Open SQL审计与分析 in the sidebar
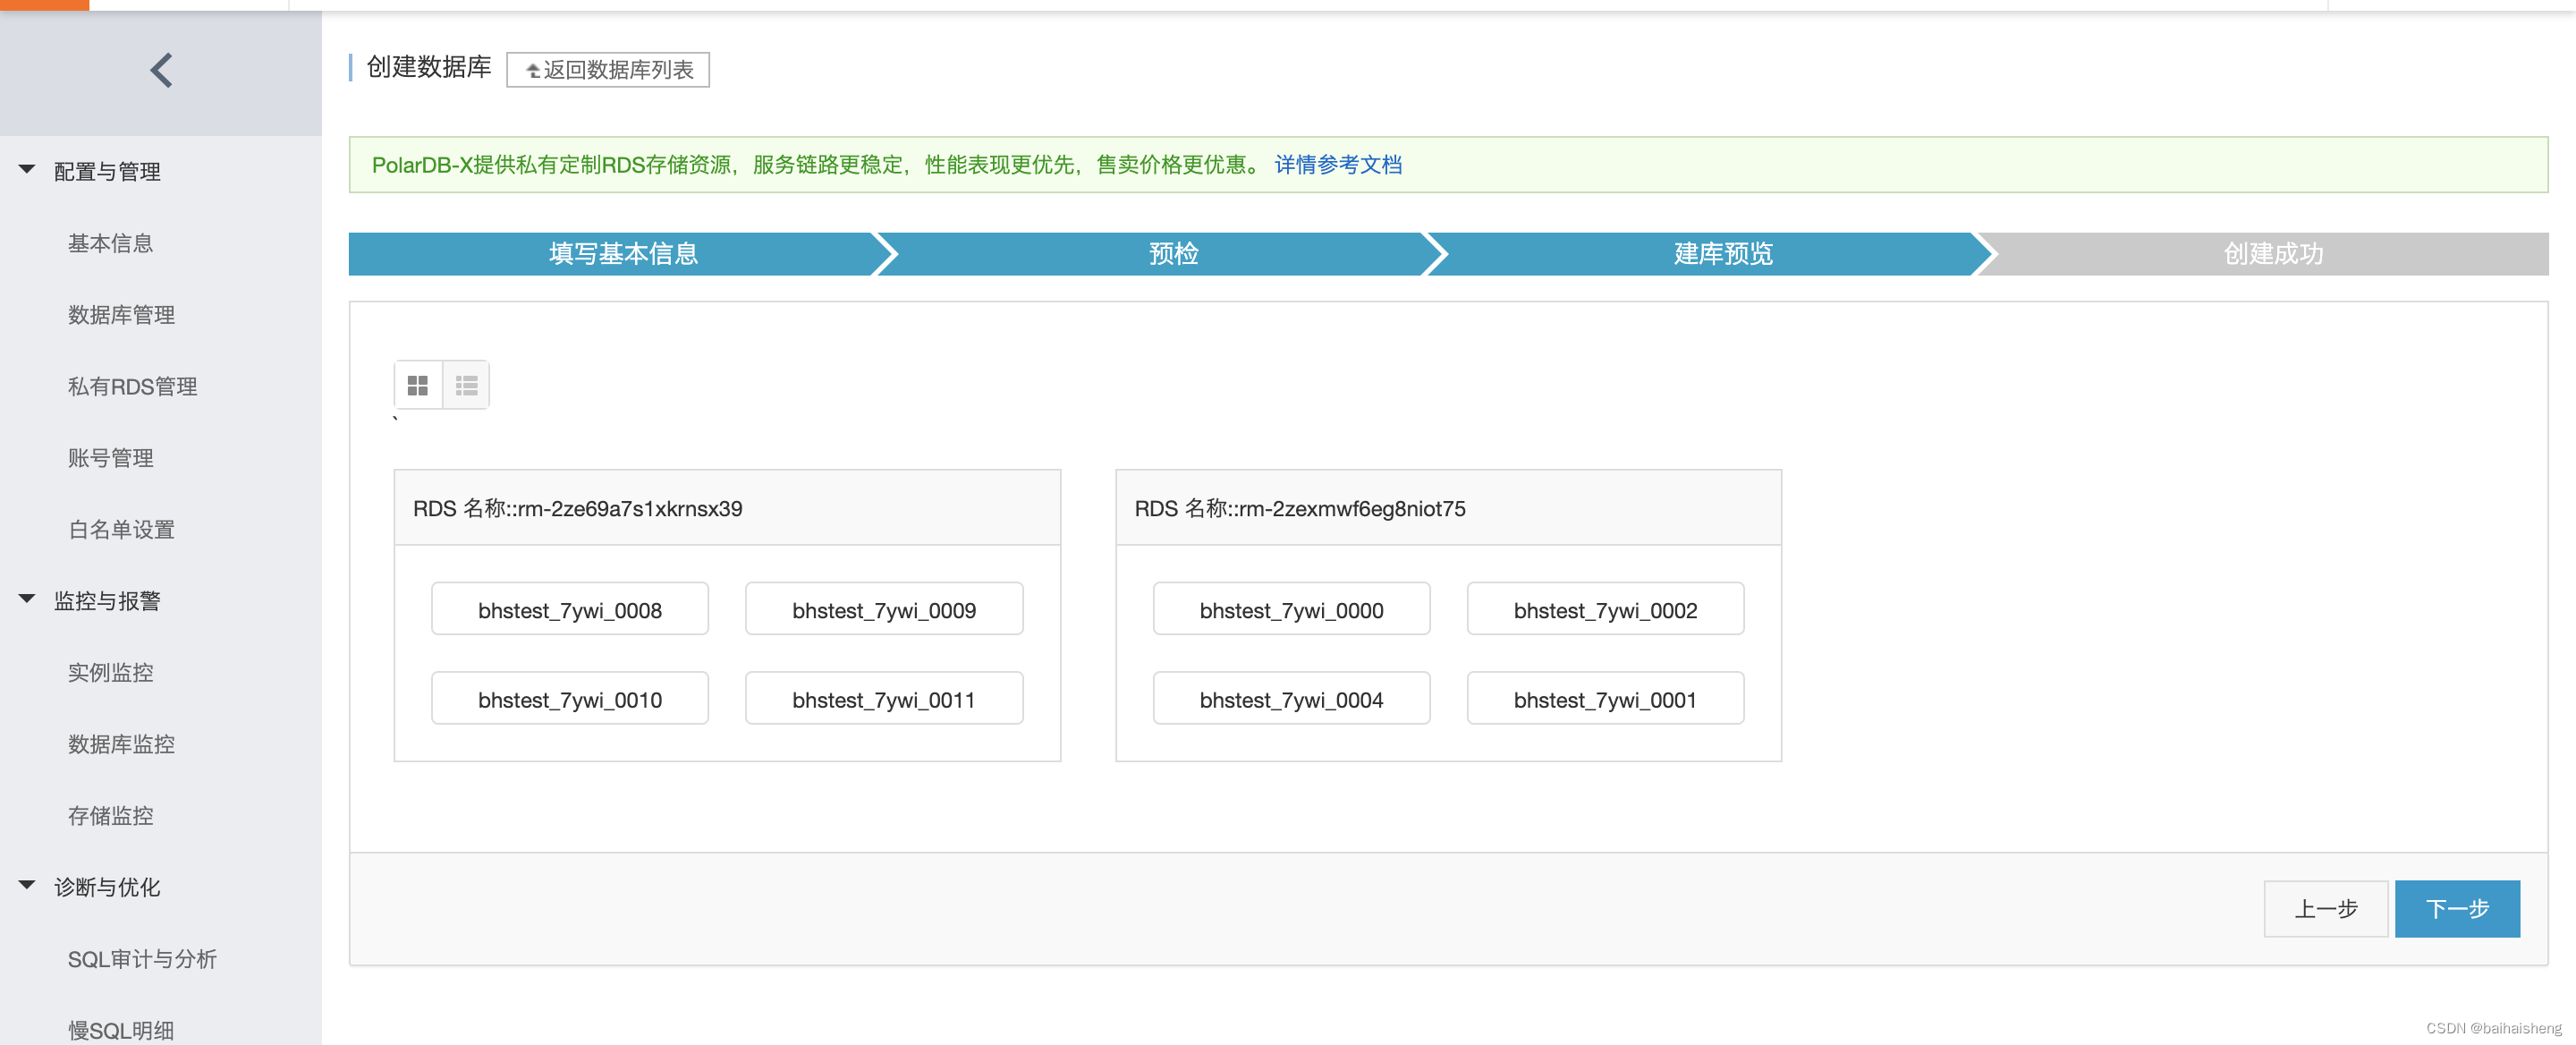The height and width of the screenshot is (1045, 2576). (142, 959)
